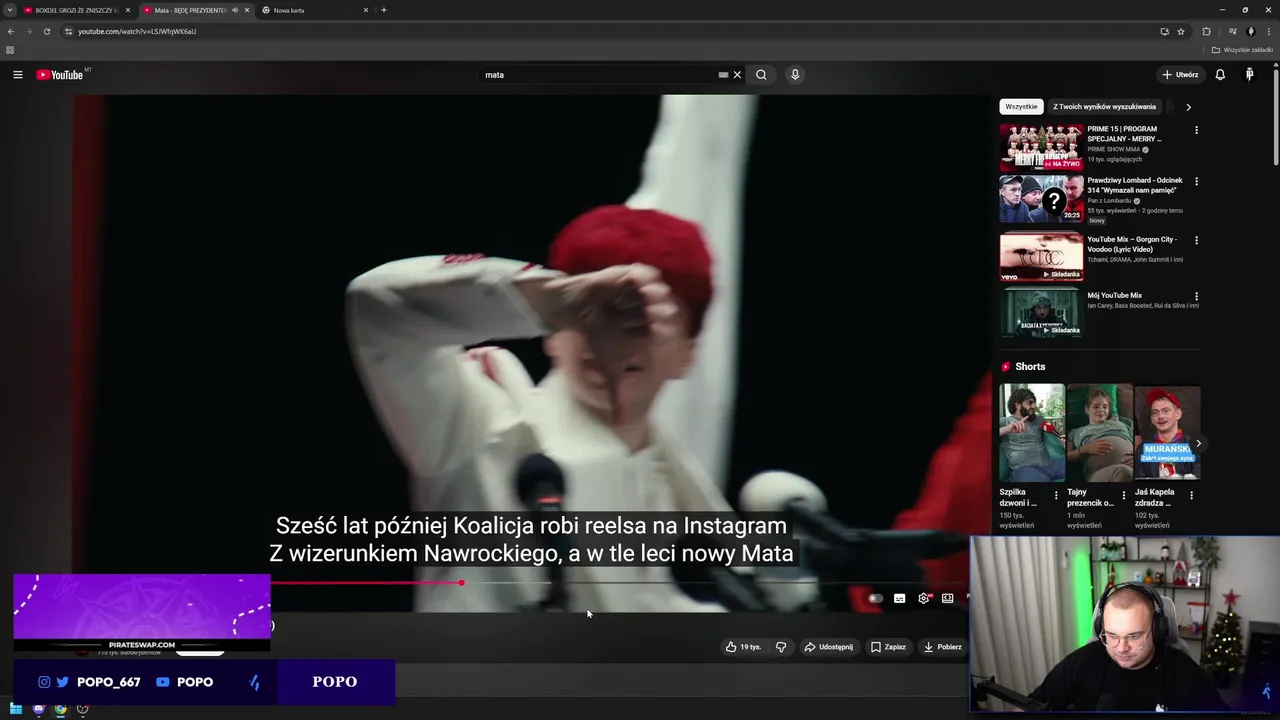Bookmark this page with the star
The width and height of the screenshot is (1280, 720).
coord(1181,31)
